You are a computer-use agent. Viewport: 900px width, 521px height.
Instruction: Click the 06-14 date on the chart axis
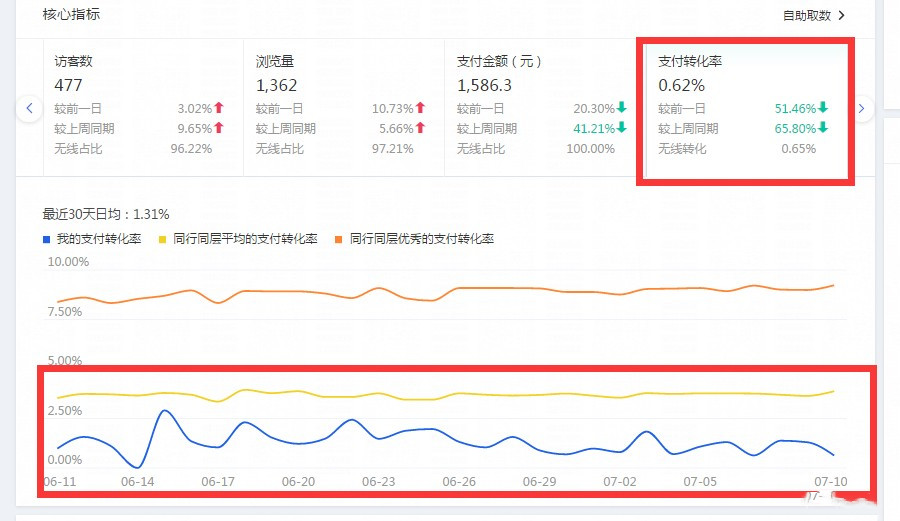coord(138,482)
